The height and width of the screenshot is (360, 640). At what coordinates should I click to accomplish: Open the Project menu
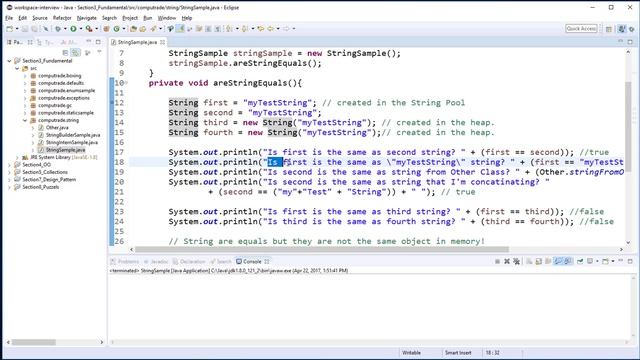pos(130,18)
